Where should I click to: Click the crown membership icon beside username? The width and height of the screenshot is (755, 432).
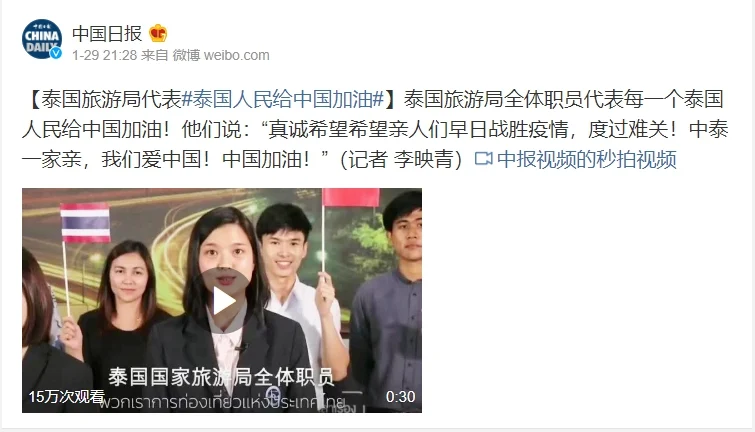click(x=157, y=33)
